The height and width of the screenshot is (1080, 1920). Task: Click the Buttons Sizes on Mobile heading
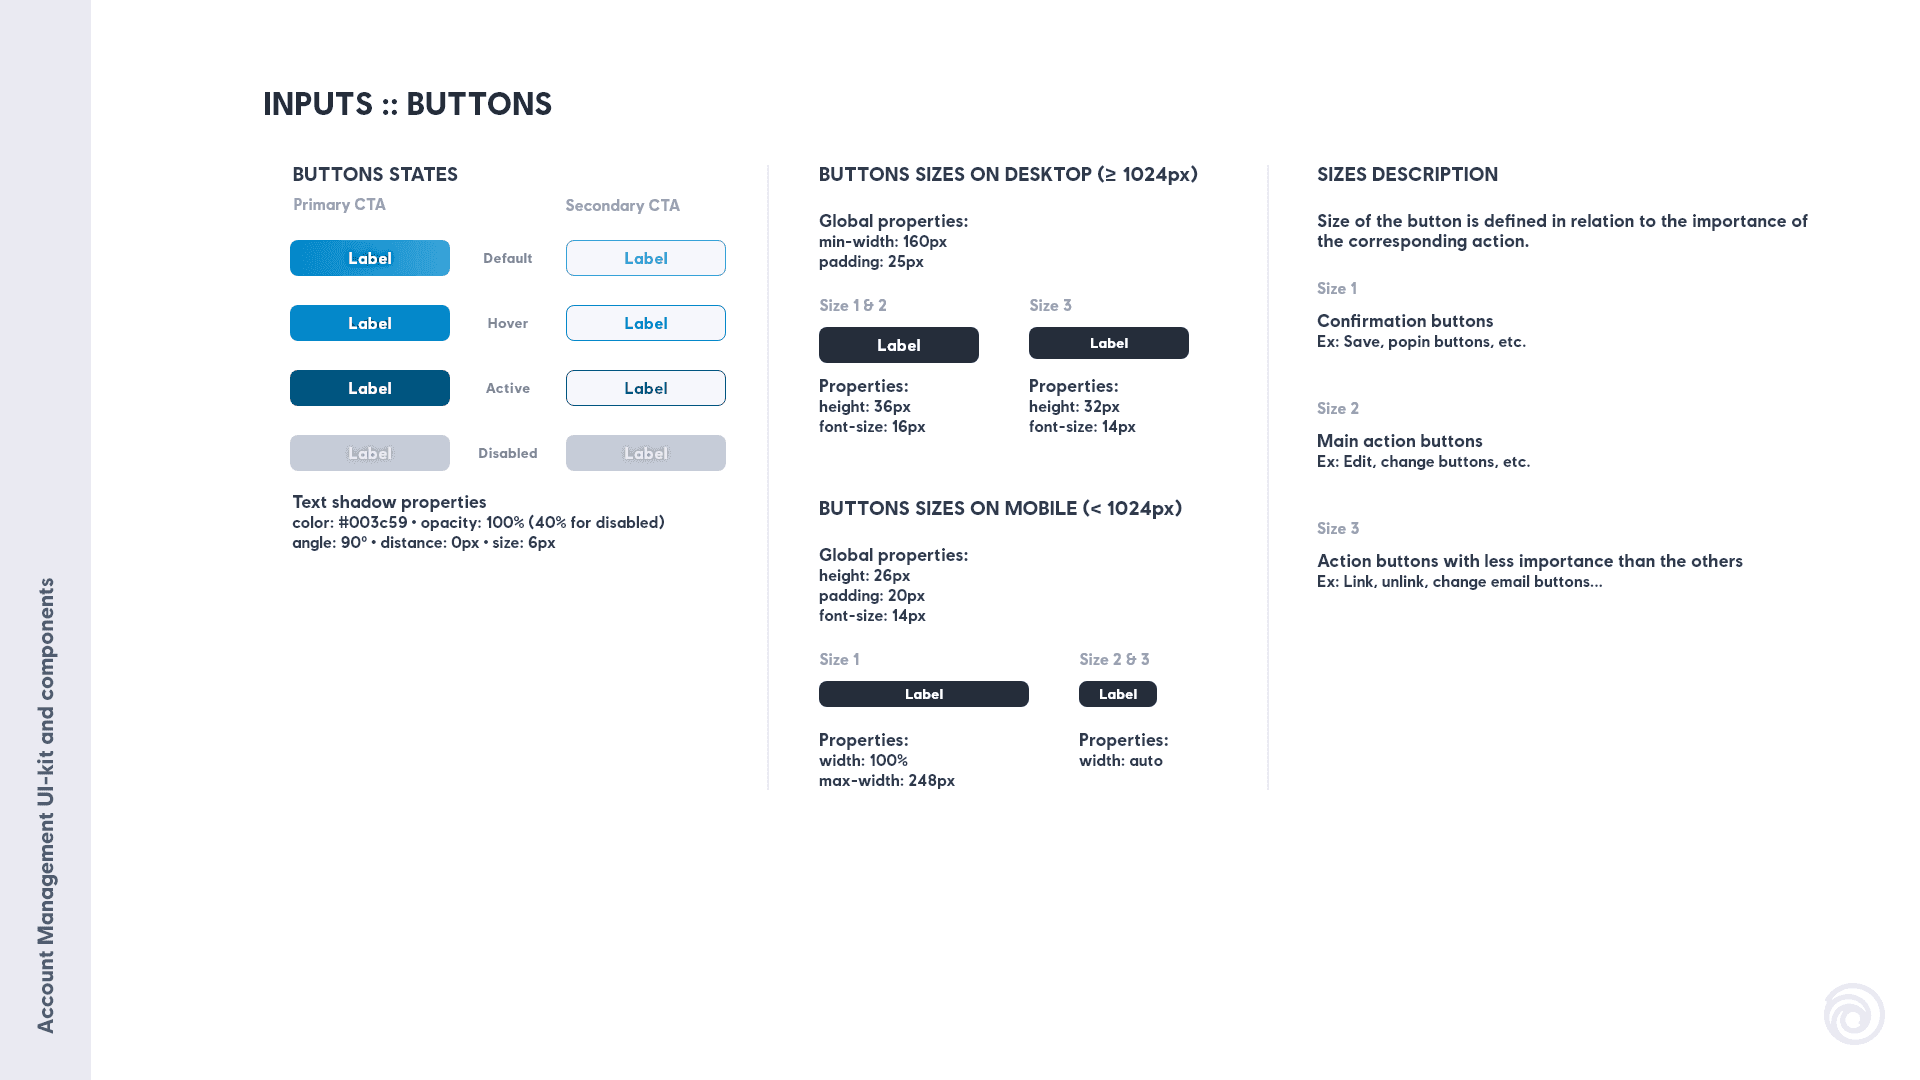coord(1000,508)
